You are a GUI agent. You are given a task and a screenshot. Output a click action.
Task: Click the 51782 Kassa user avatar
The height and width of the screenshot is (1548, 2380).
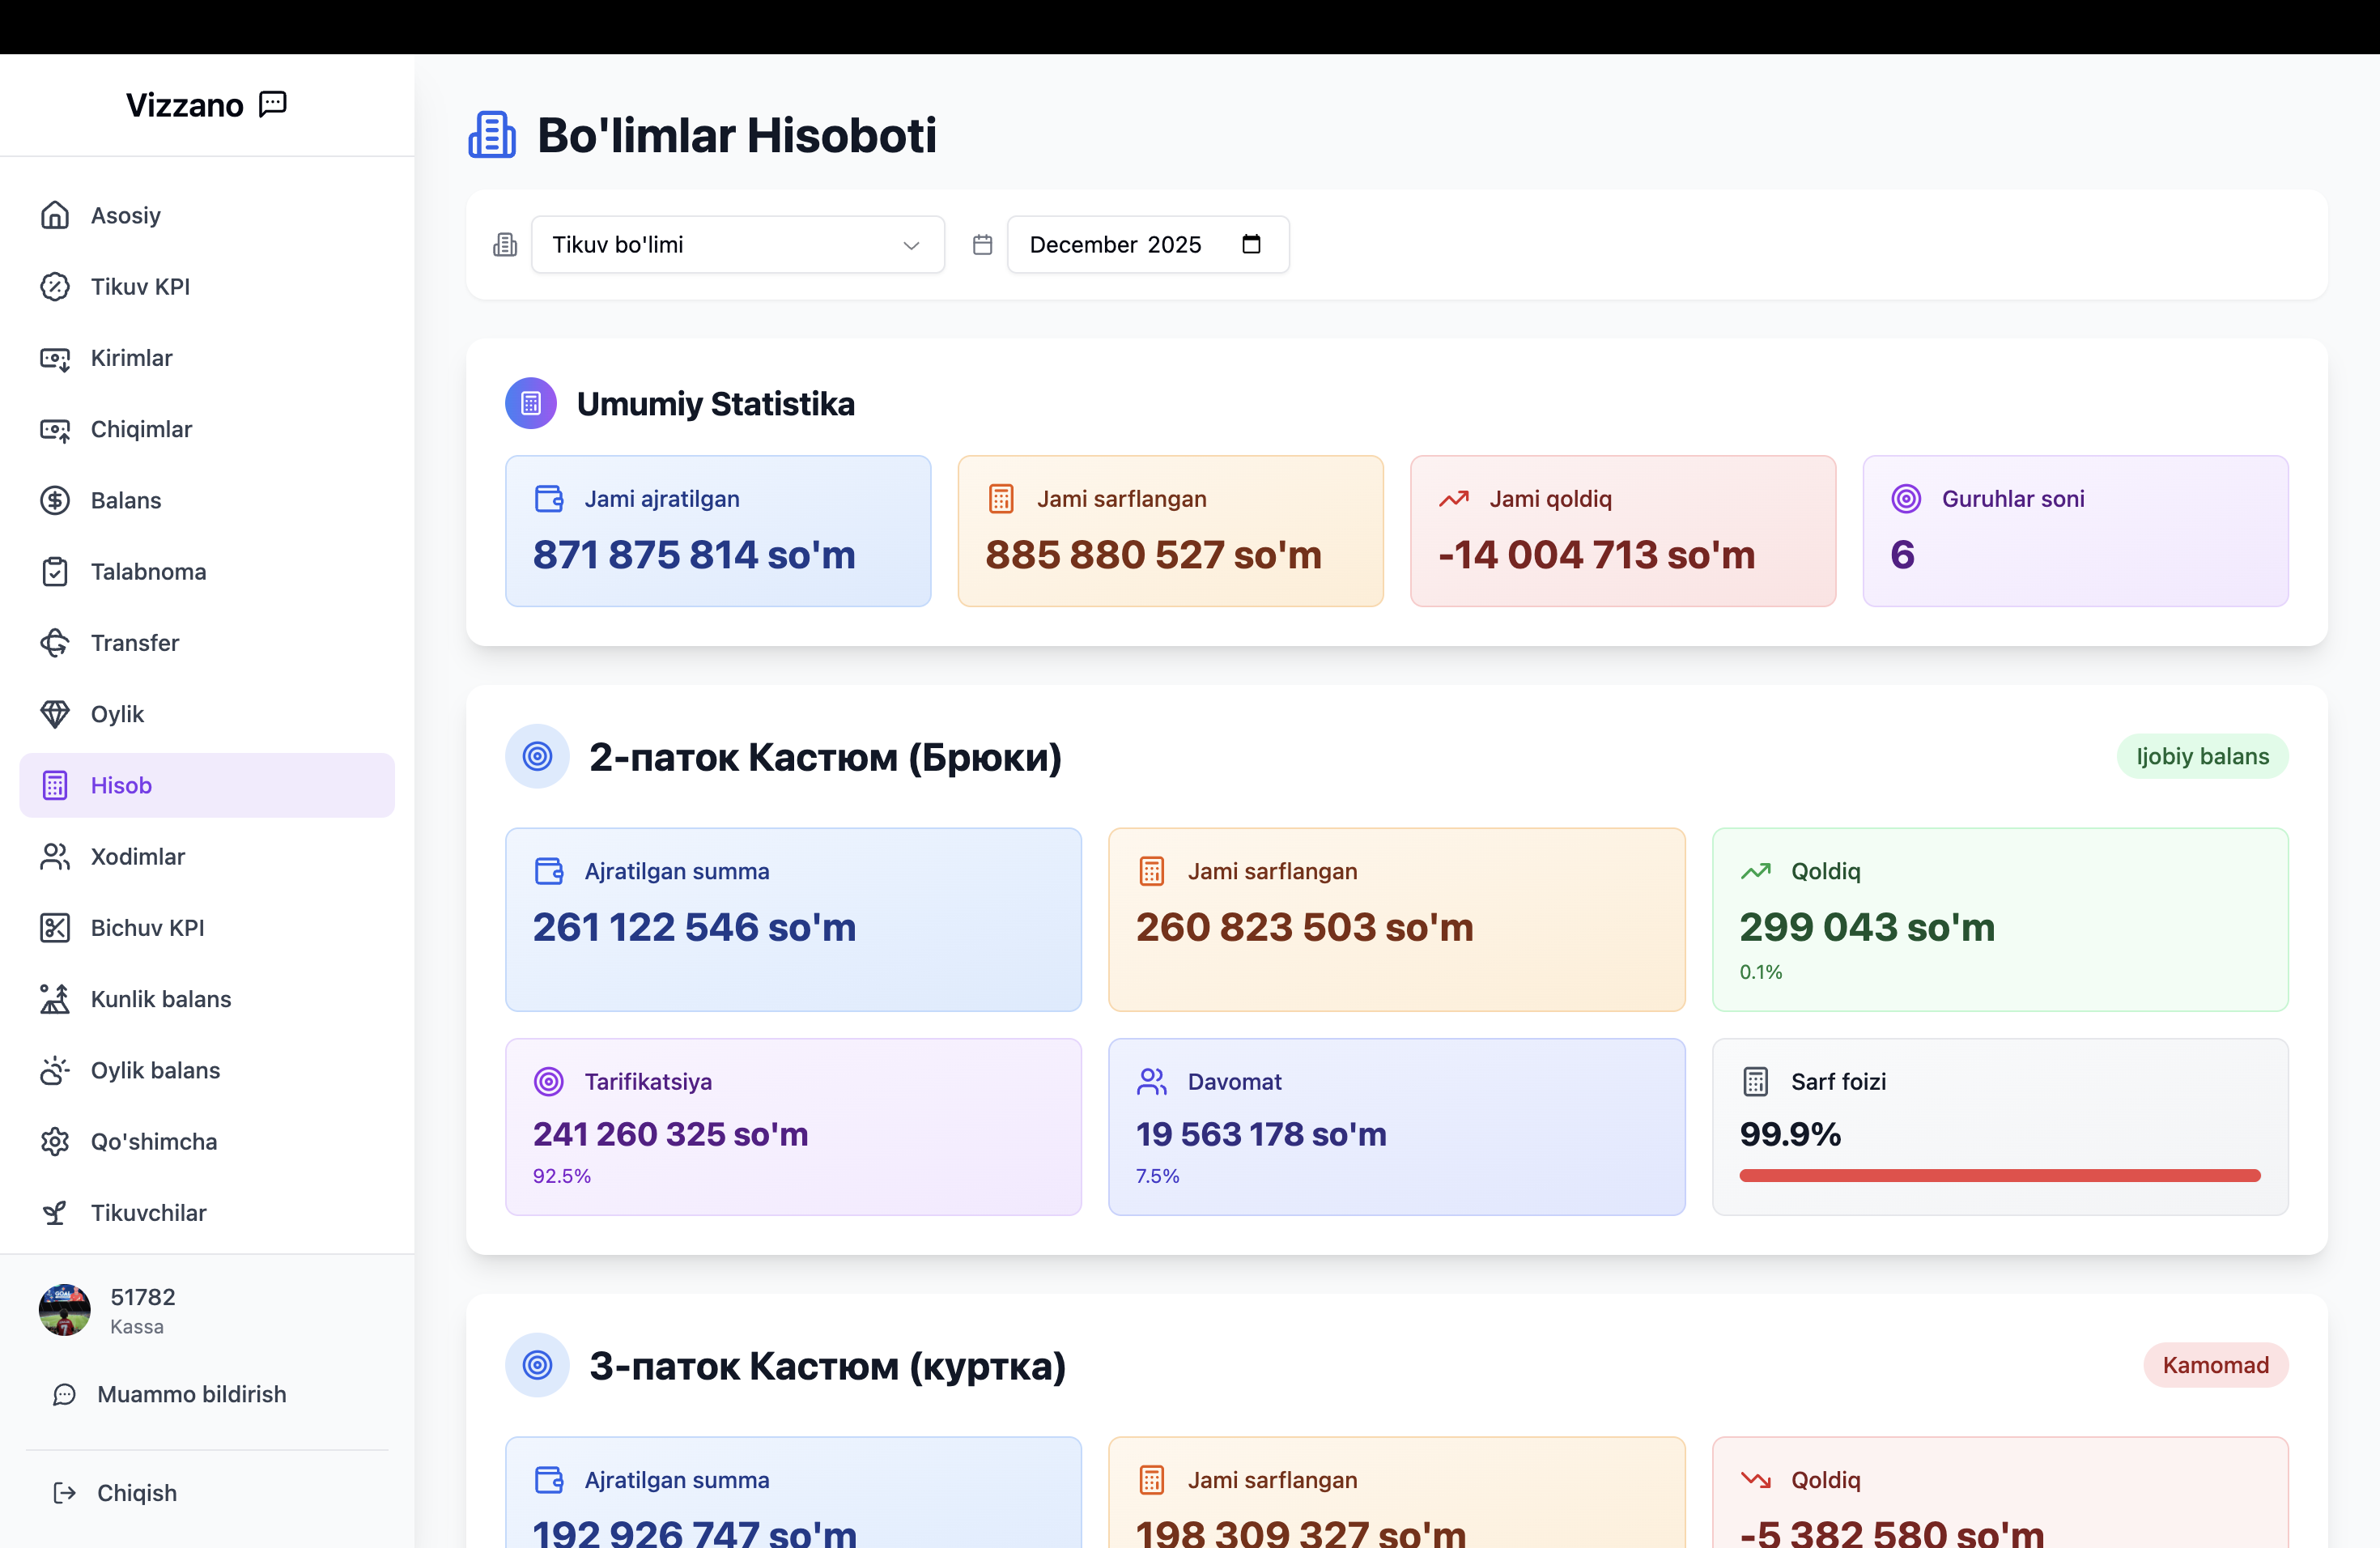click(x=65, y=1310)
